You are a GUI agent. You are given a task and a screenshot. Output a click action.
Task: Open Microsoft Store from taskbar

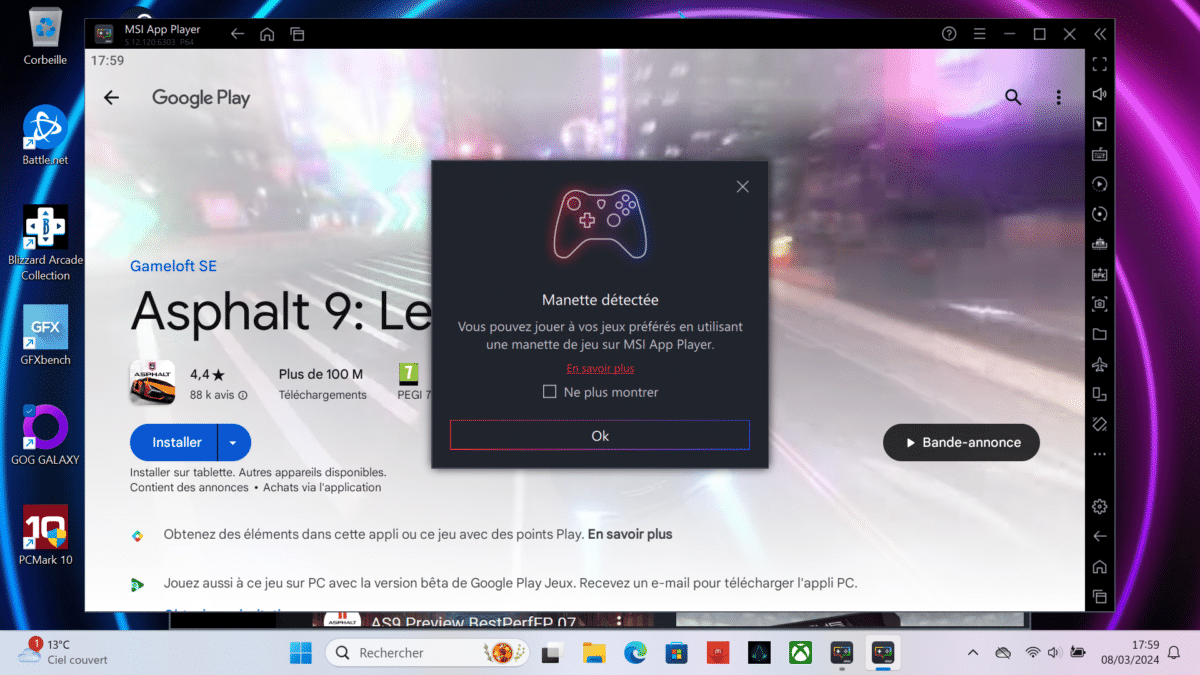(676, 653)
